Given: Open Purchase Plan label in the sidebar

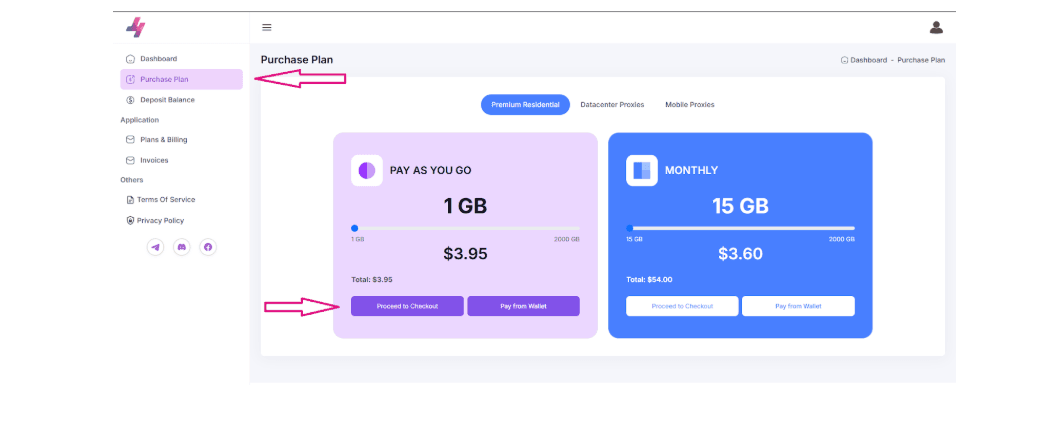Looking at the screenshot, I should [164, 79].
